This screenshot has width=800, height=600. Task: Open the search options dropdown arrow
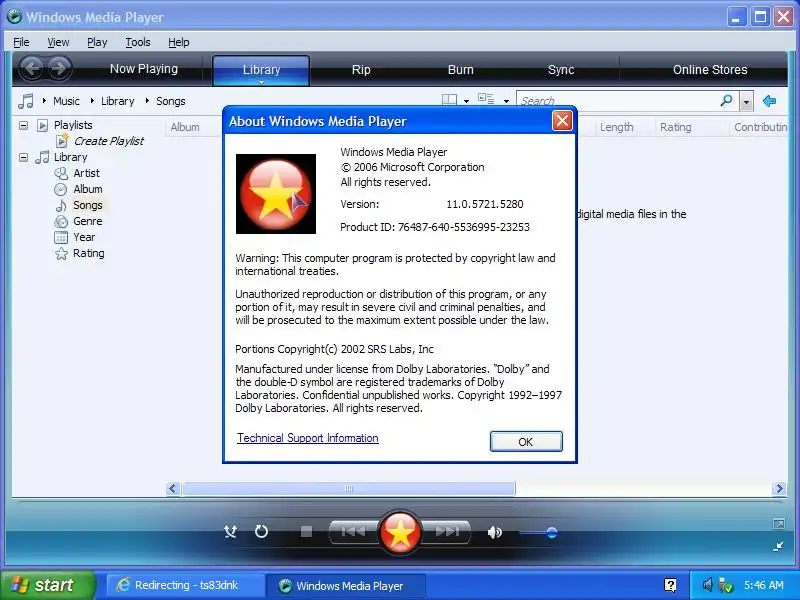pyautogui.click(x=746, y=102)
